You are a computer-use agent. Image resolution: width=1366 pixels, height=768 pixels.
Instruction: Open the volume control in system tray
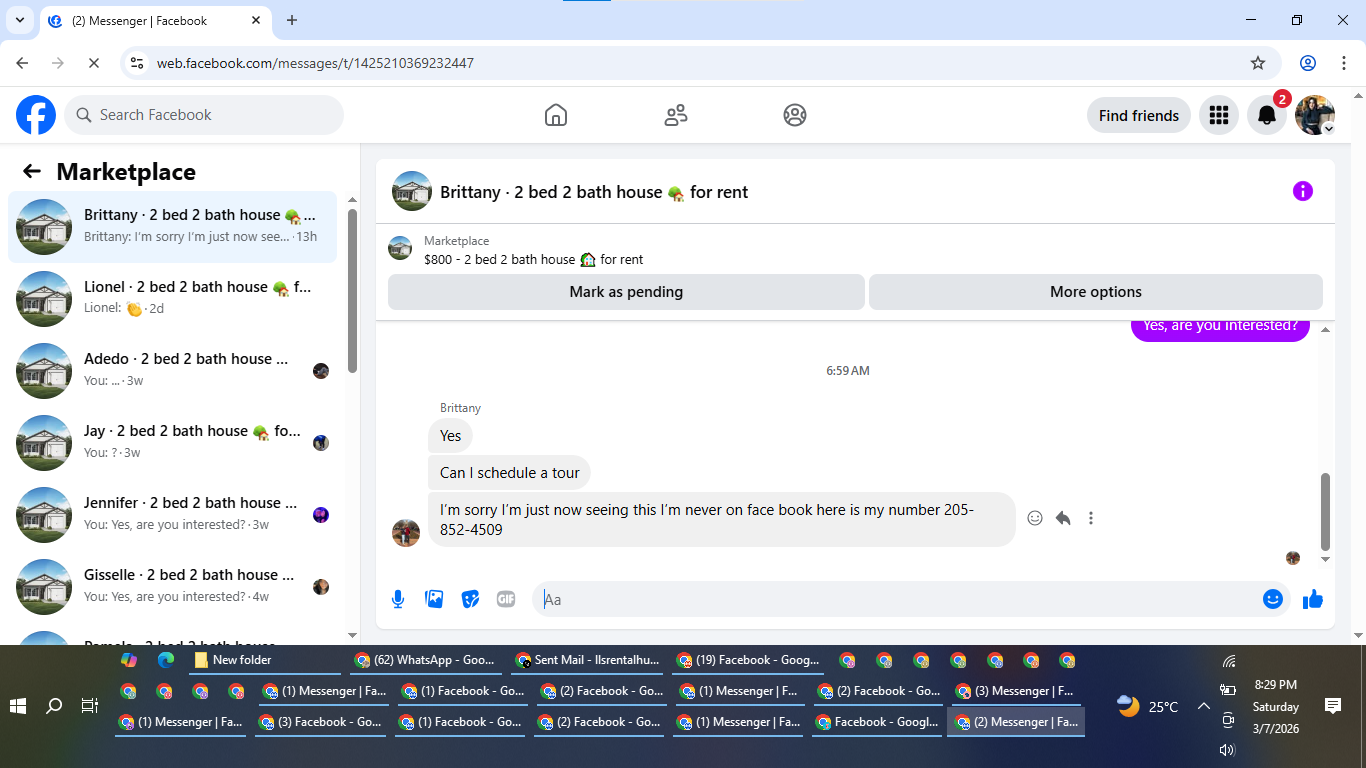coord(1228,749)
